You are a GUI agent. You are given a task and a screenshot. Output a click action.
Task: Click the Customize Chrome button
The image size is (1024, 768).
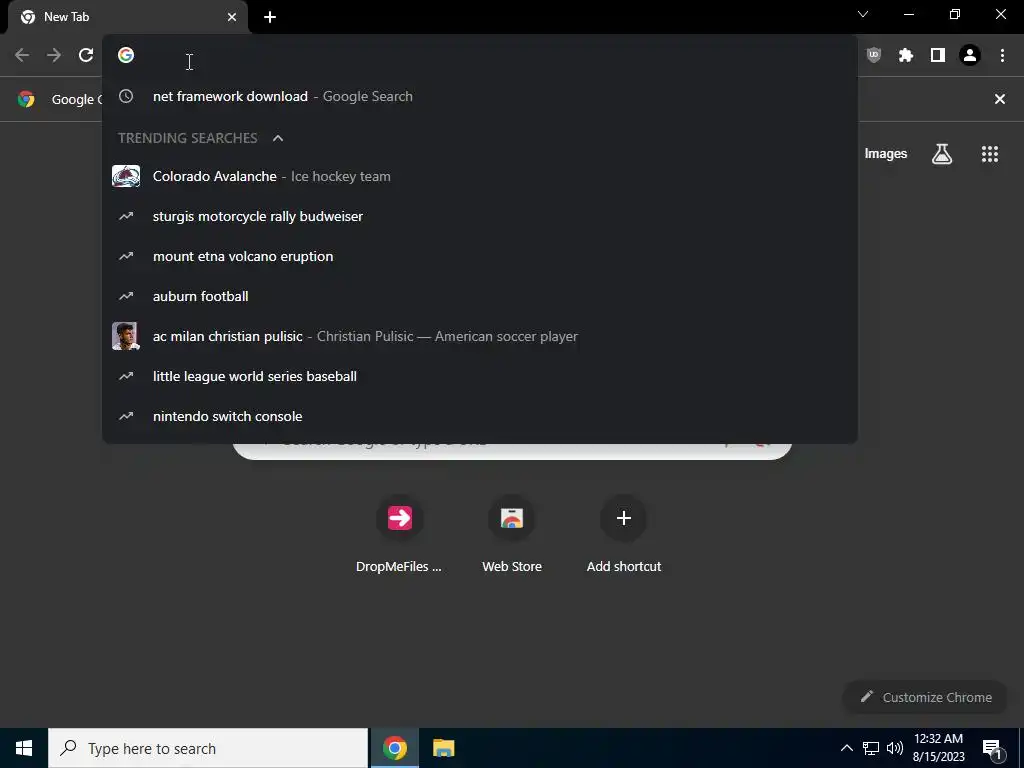[x=926, y=697]
